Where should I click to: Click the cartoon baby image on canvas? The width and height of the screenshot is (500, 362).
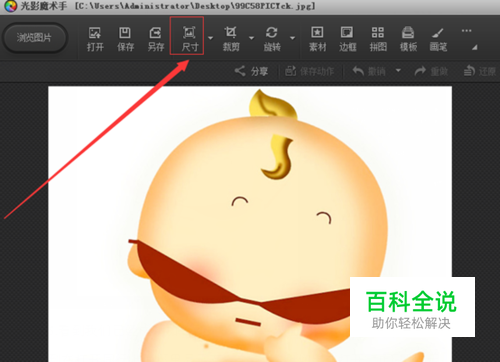tap(250, 224)
